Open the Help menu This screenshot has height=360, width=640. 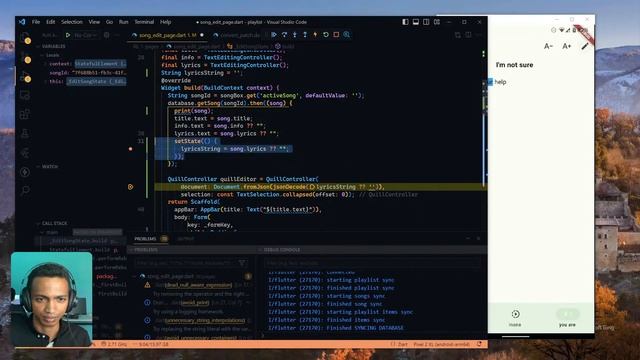[x=165, y=22]
